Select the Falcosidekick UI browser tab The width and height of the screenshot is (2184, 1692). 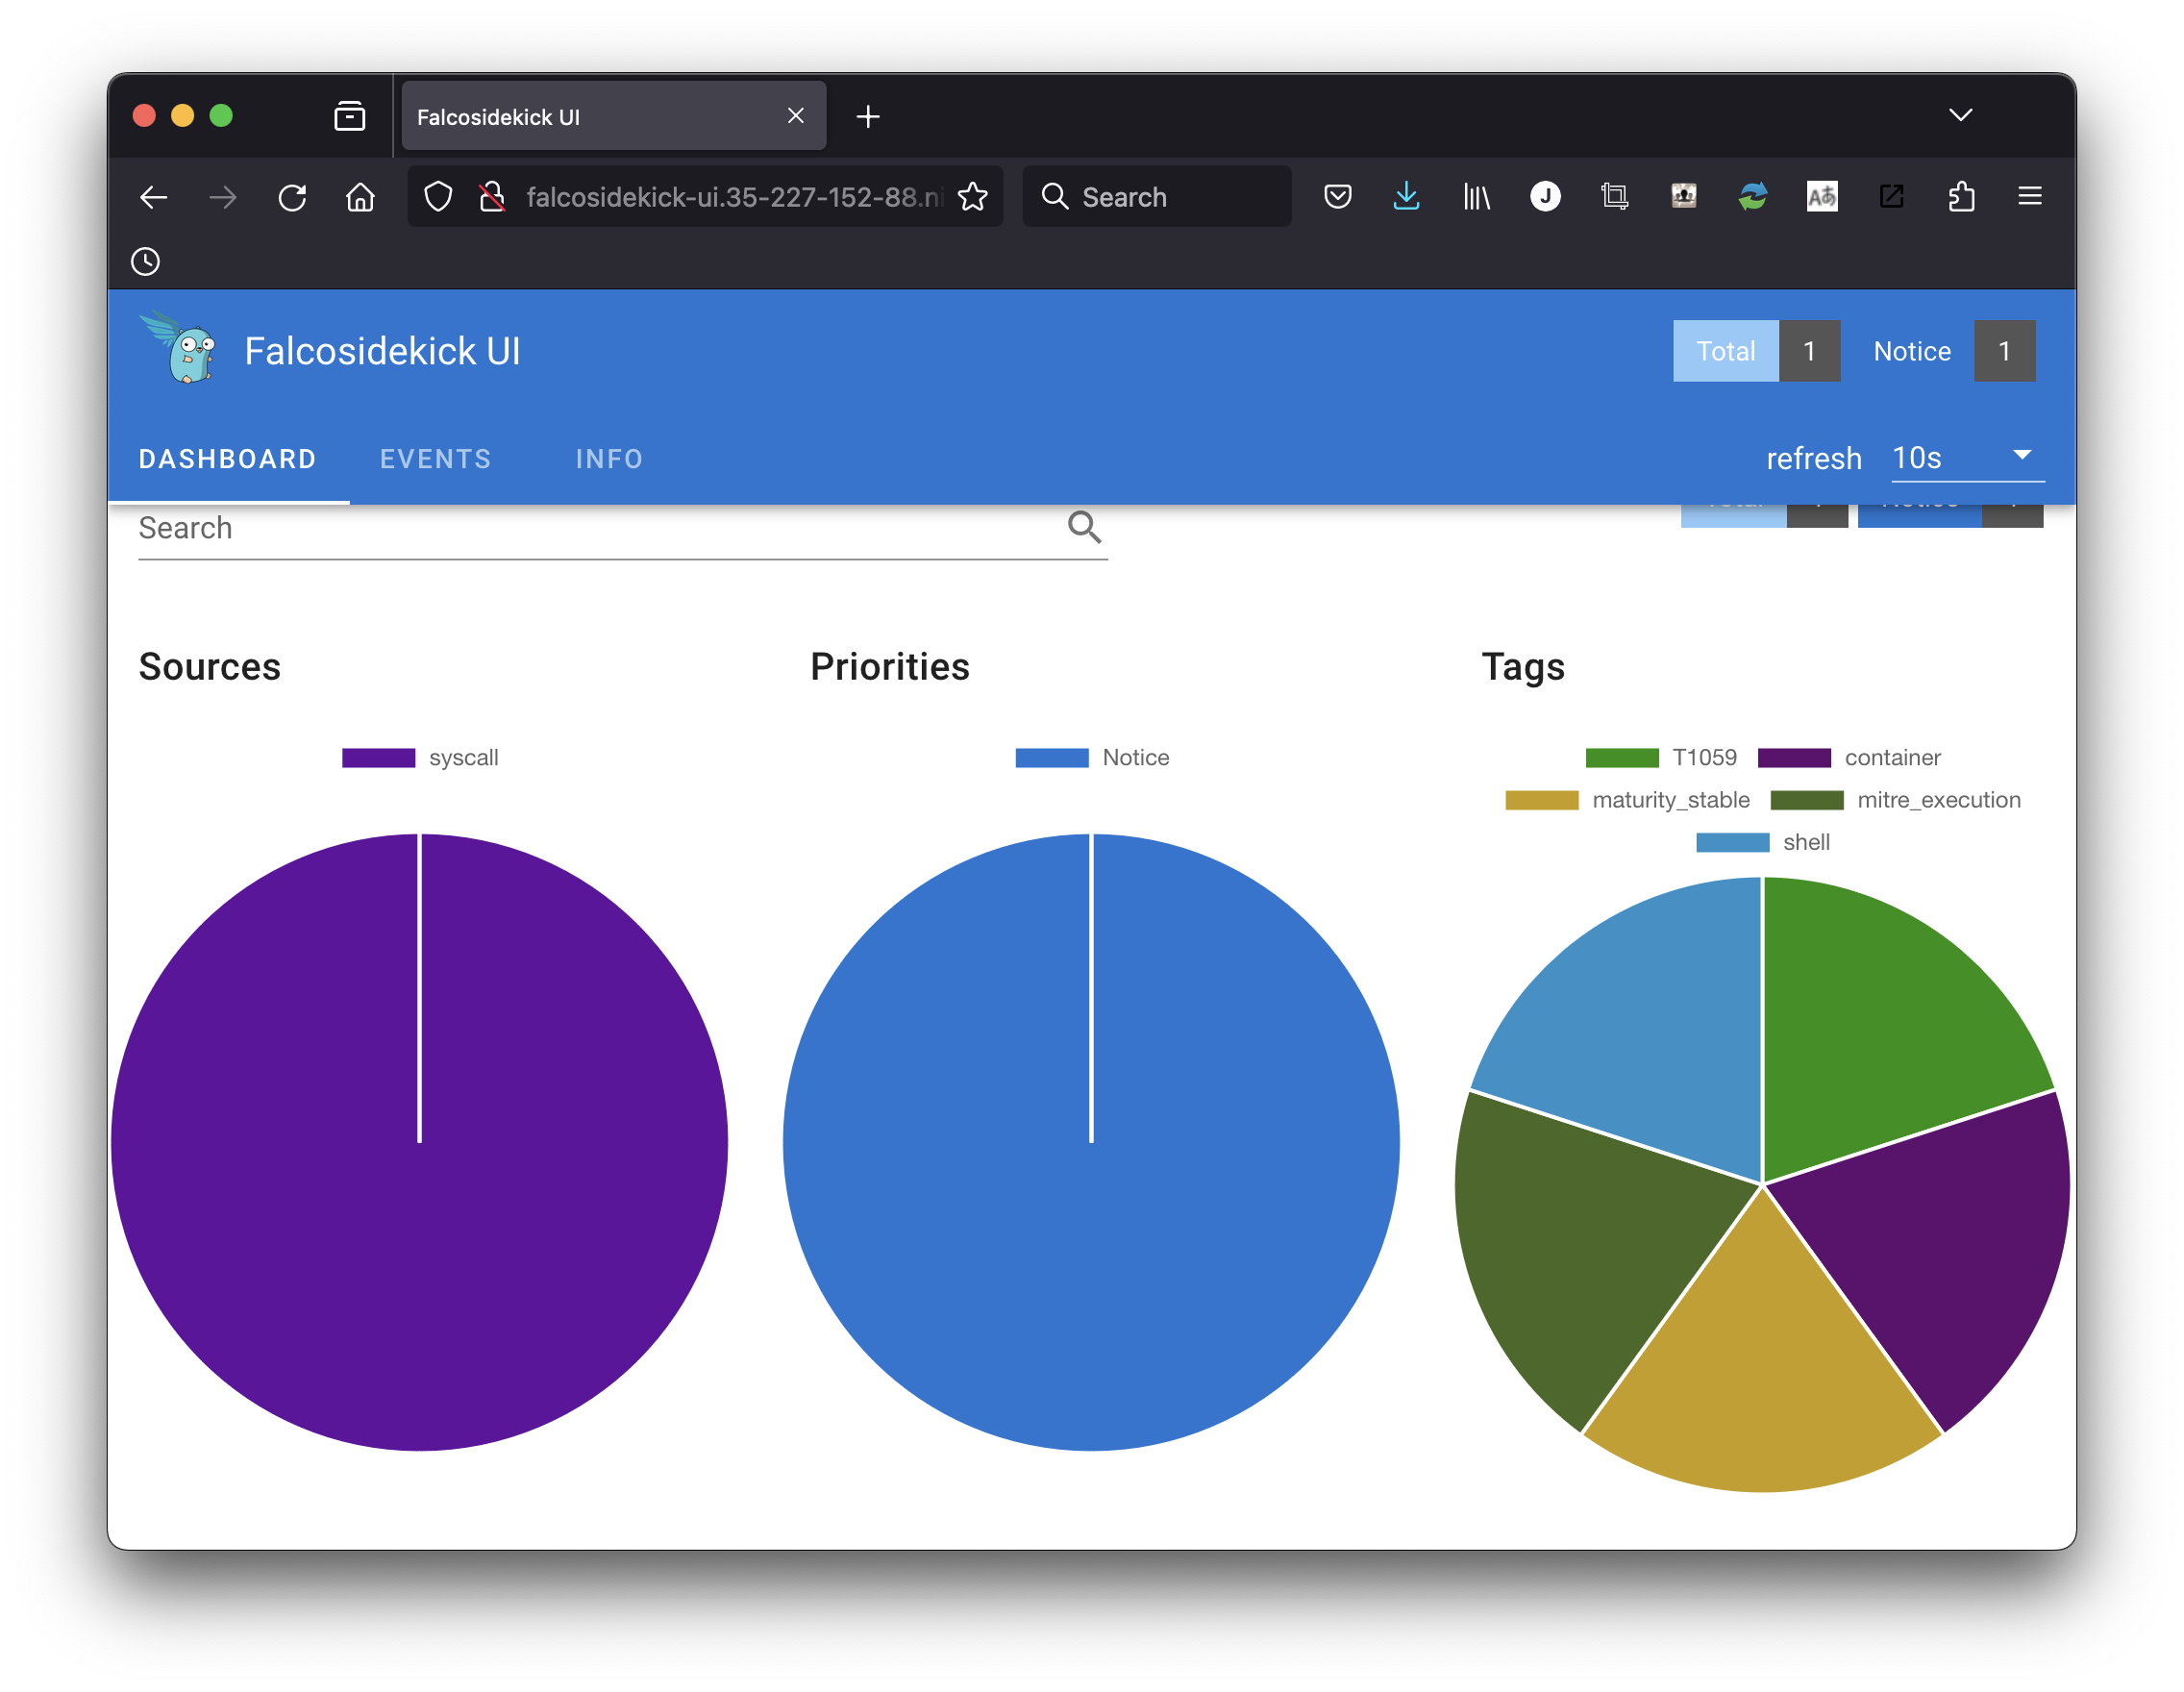point(613,116)
